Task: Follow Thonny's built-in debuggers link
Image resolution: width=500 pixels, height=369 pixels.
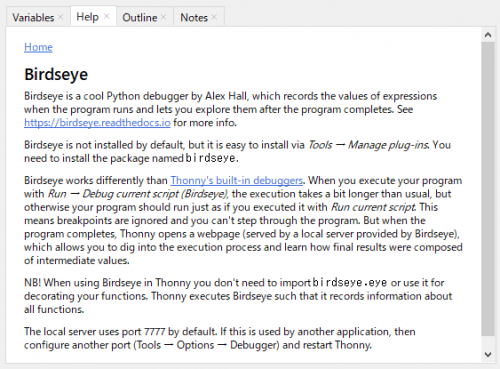Action: point(237,180)
